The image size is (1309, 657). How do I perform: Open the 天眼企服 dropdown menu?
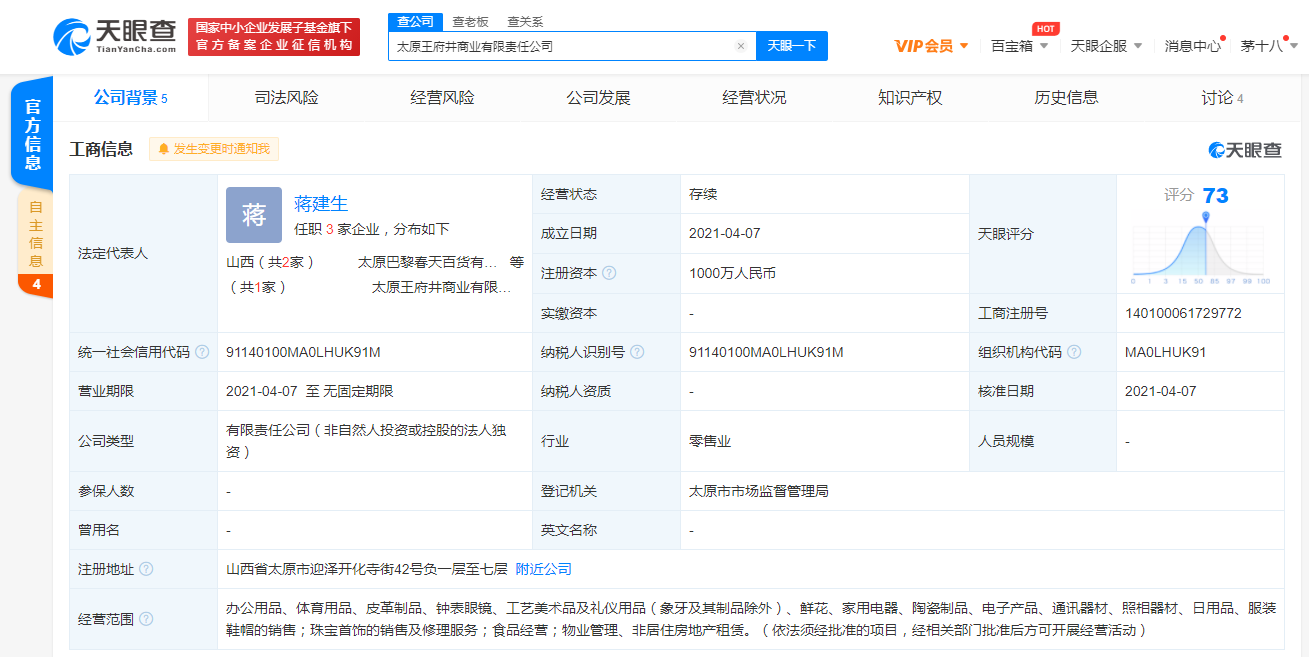(x=1106, y=46)
